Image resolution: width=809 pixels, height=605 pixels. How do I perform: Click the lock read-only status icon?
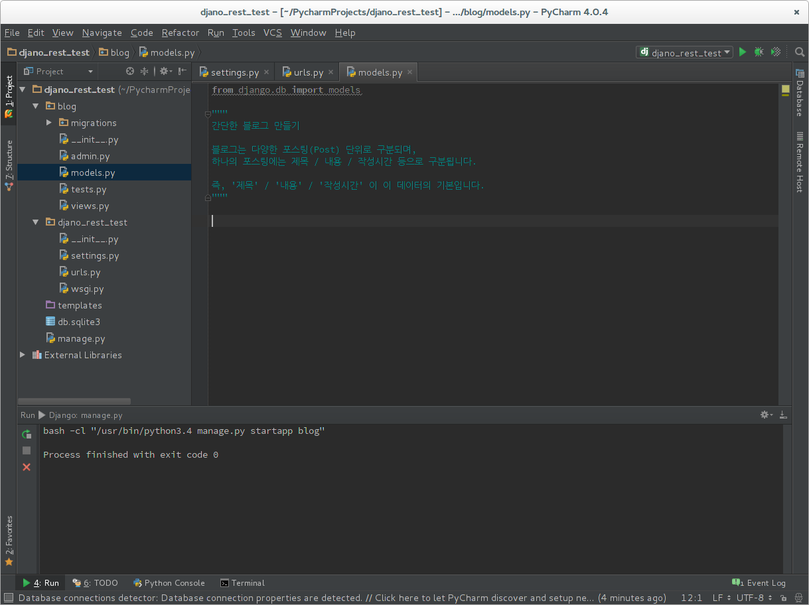783,598
